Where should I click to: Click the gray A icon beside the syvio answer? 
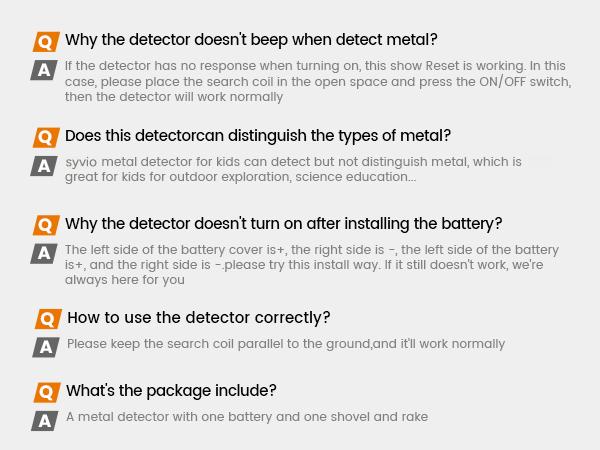[x=44, y=165]
